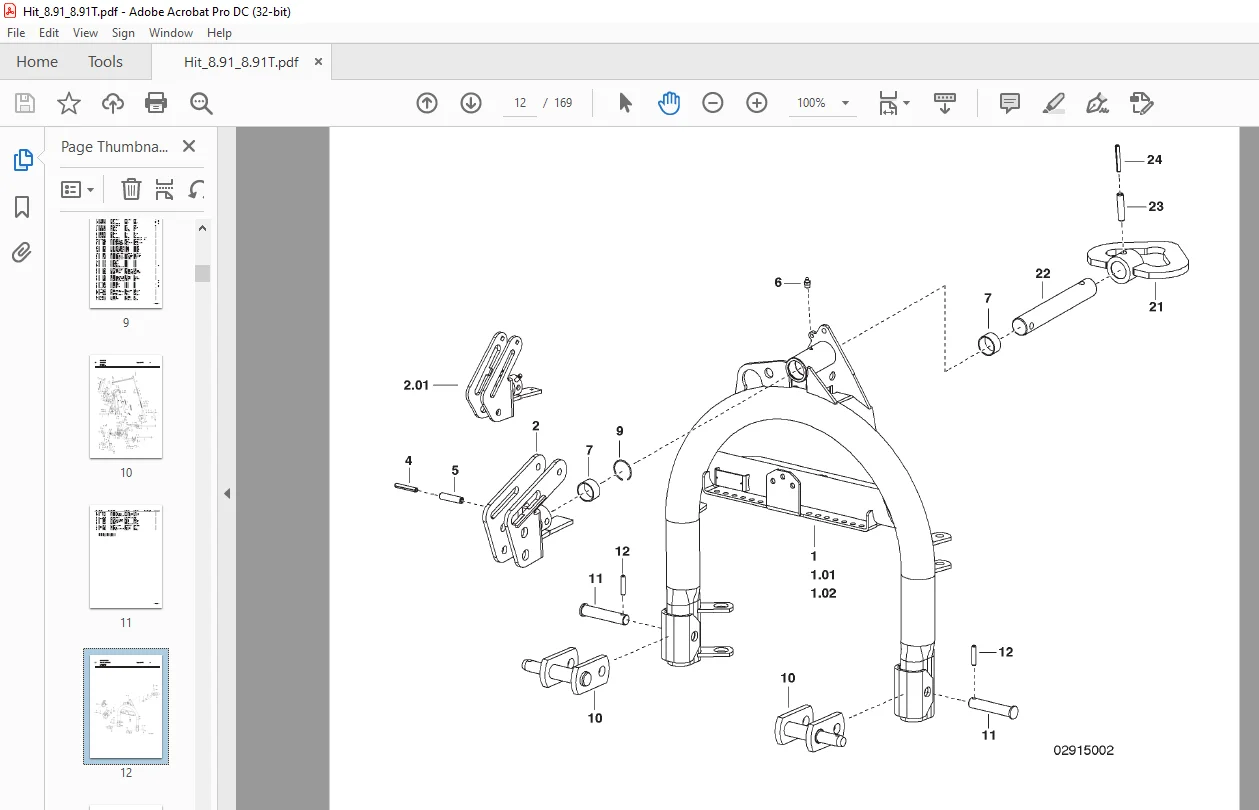1259x810 pixels.
Task: Select the Highlight text pen
Action: [x=1054, y=103]
